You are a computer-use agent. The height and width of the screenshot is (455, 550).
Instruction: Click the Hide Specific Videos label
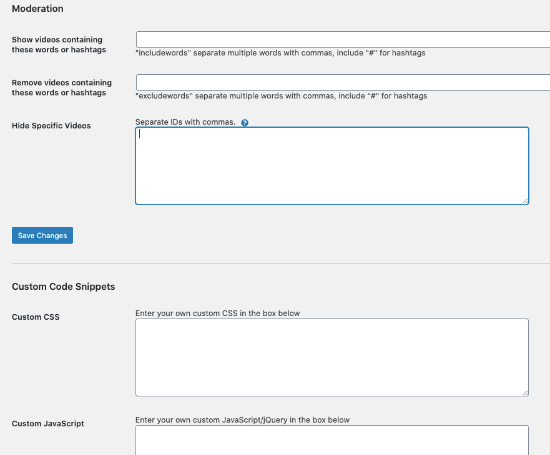(51, 126)
